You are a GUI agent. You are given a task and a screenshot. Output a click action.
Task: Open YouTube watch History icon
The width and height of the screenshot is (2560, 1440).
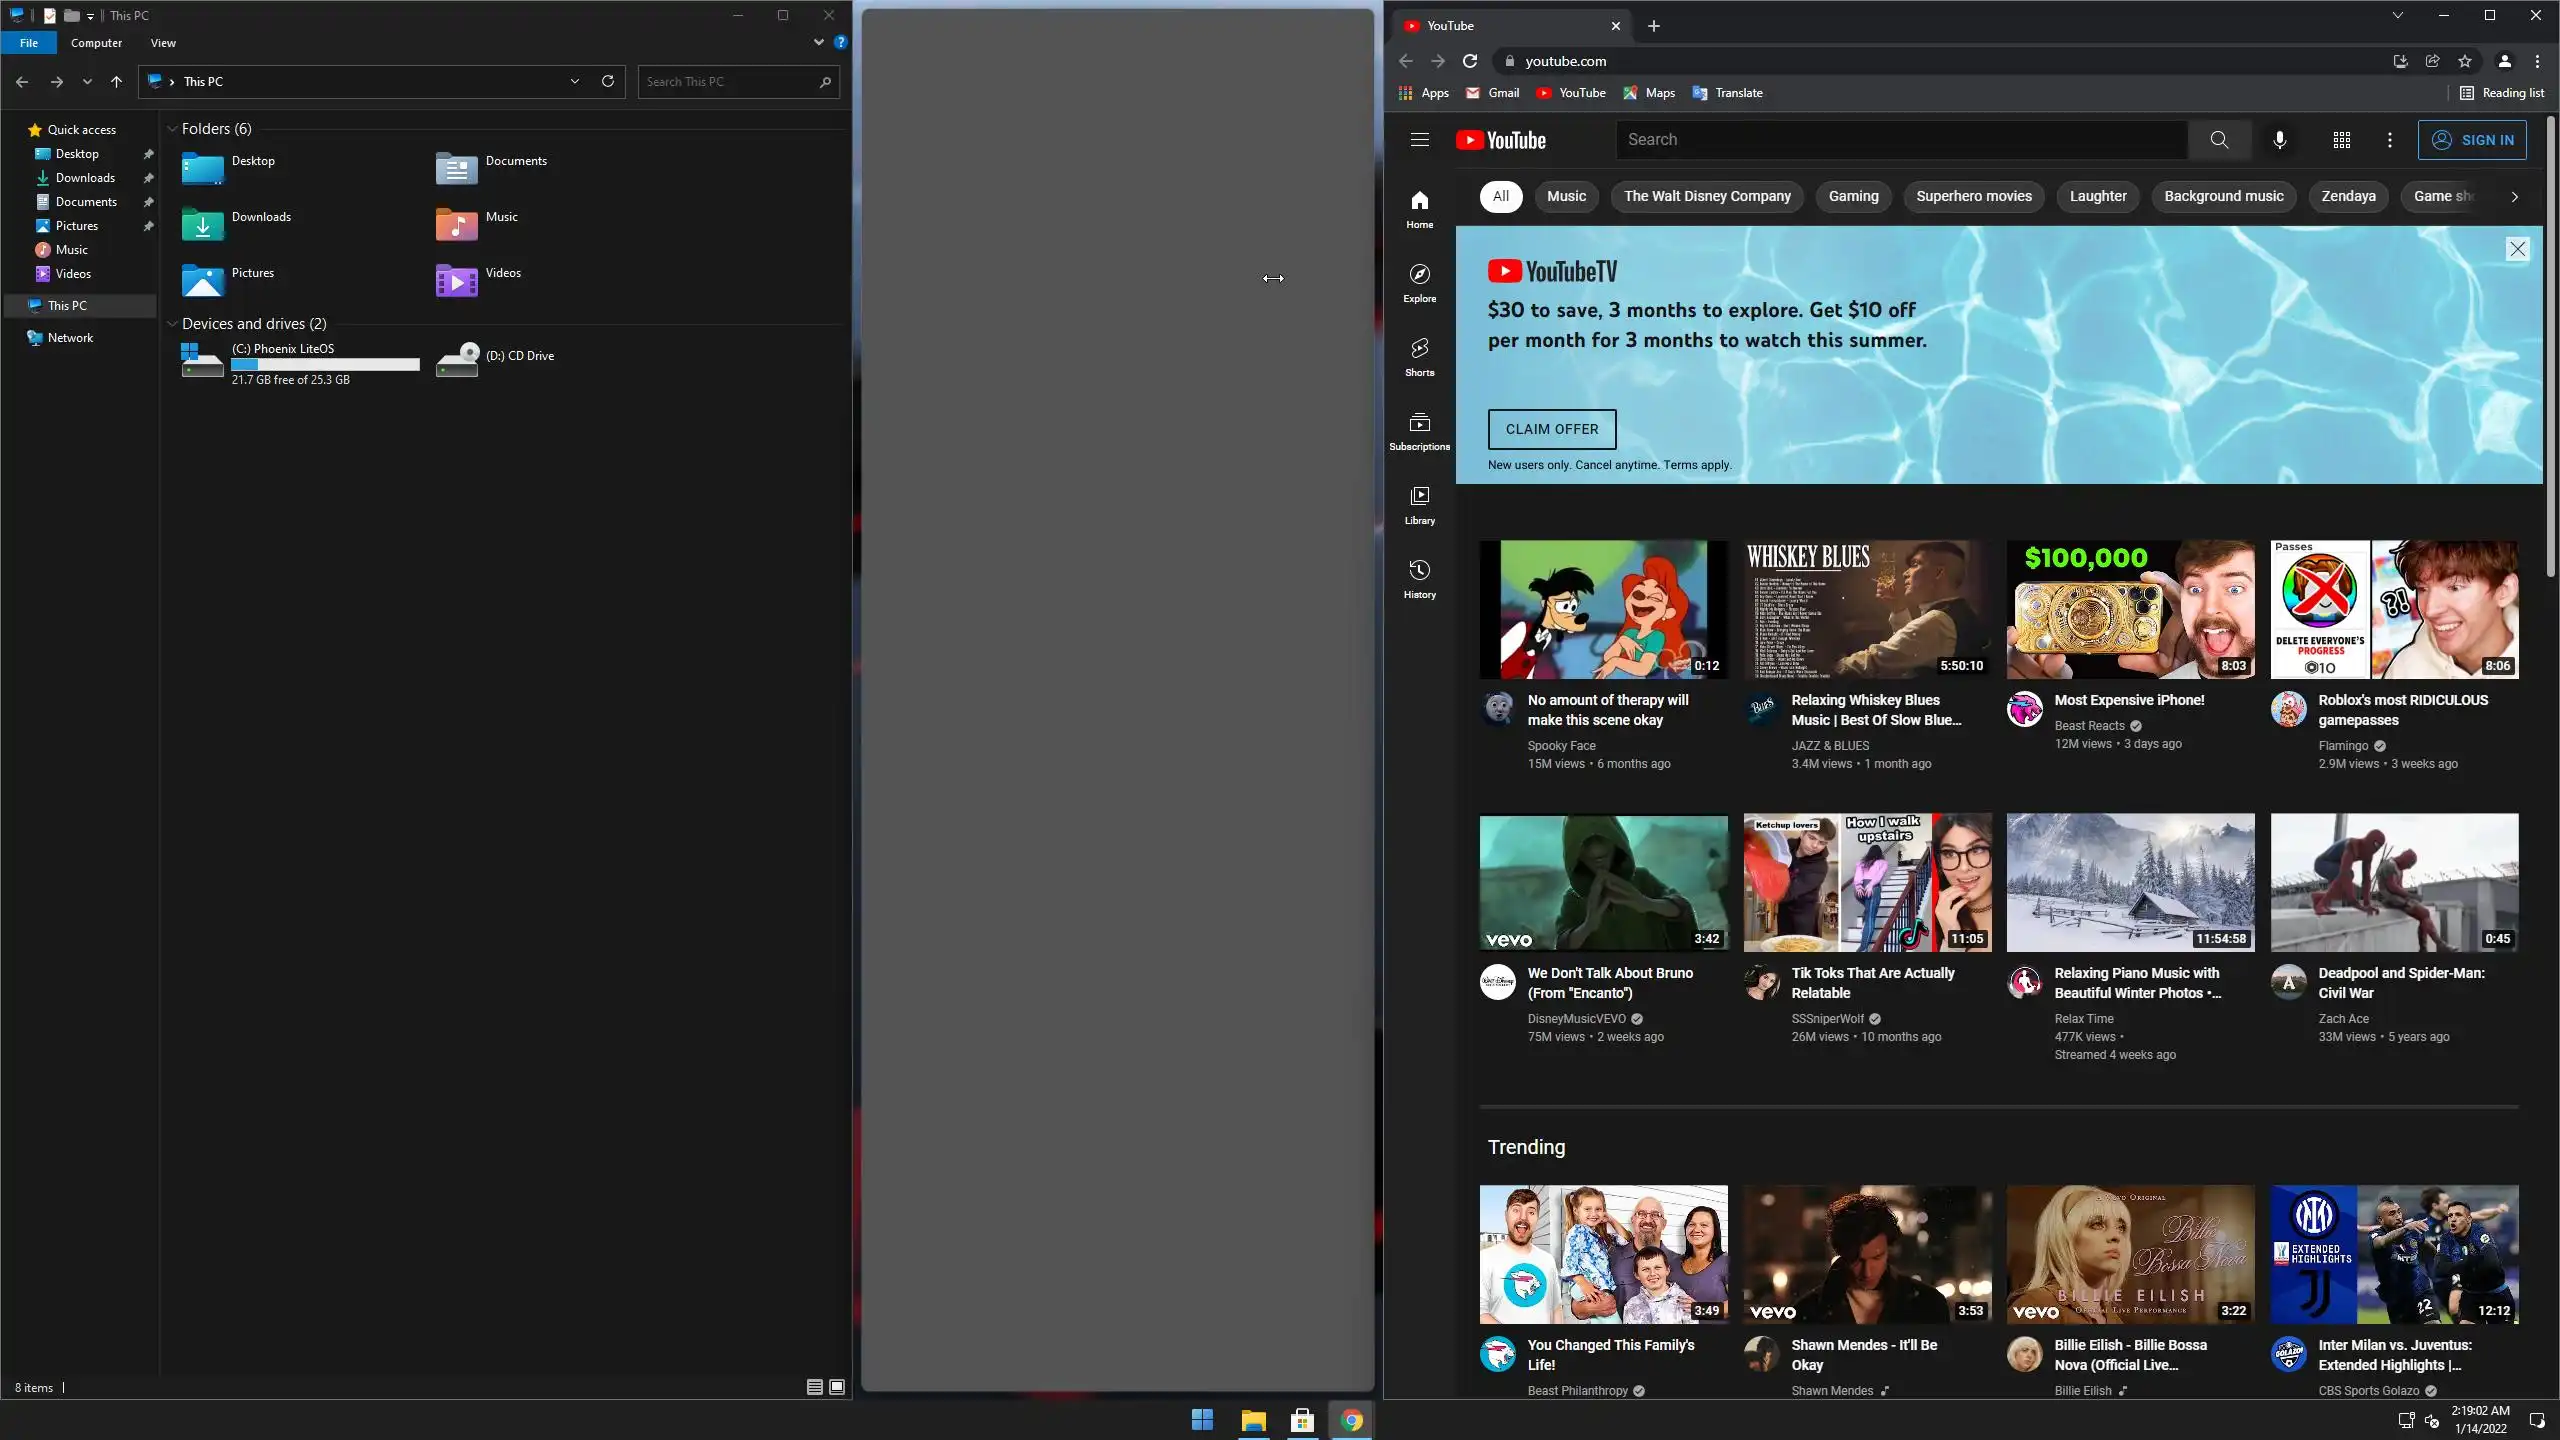pos(1419,578)
